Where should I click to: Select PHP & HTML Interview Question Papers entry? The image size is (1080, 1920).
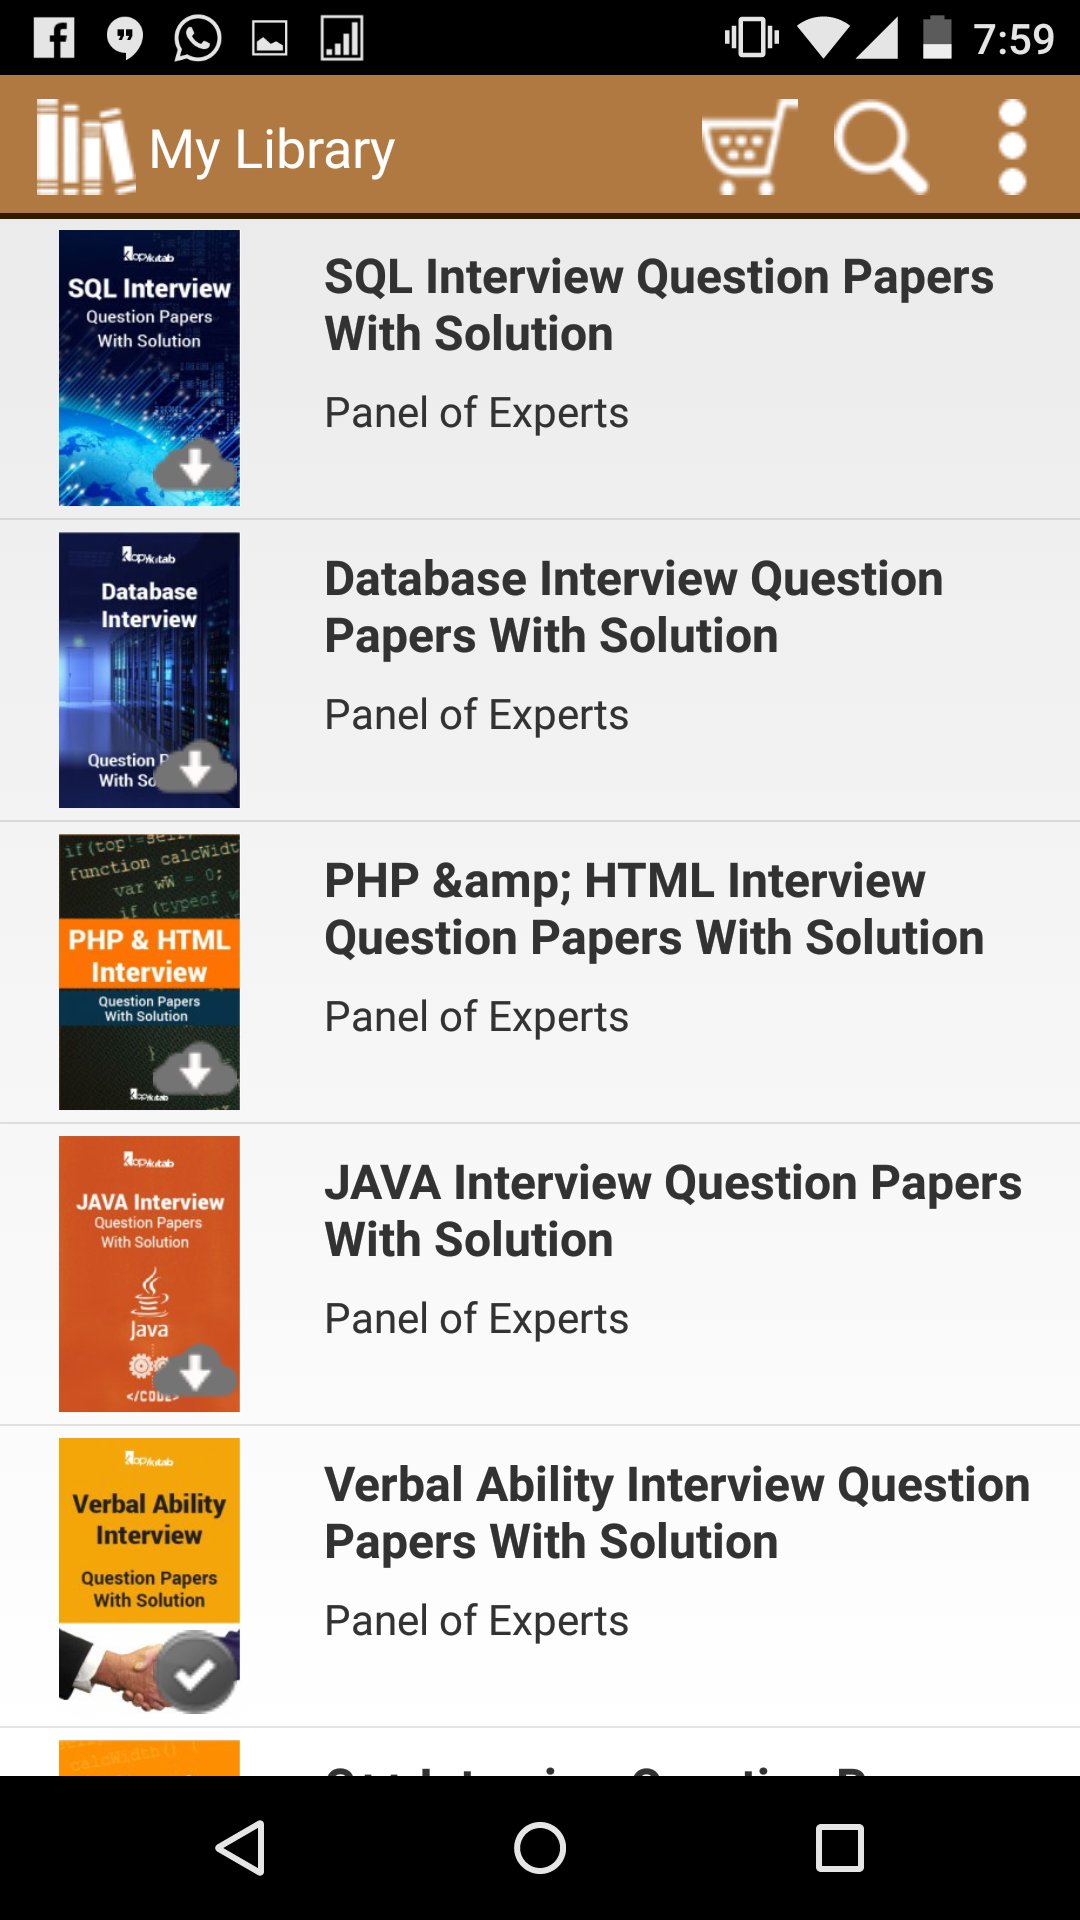tap(654, 909)
